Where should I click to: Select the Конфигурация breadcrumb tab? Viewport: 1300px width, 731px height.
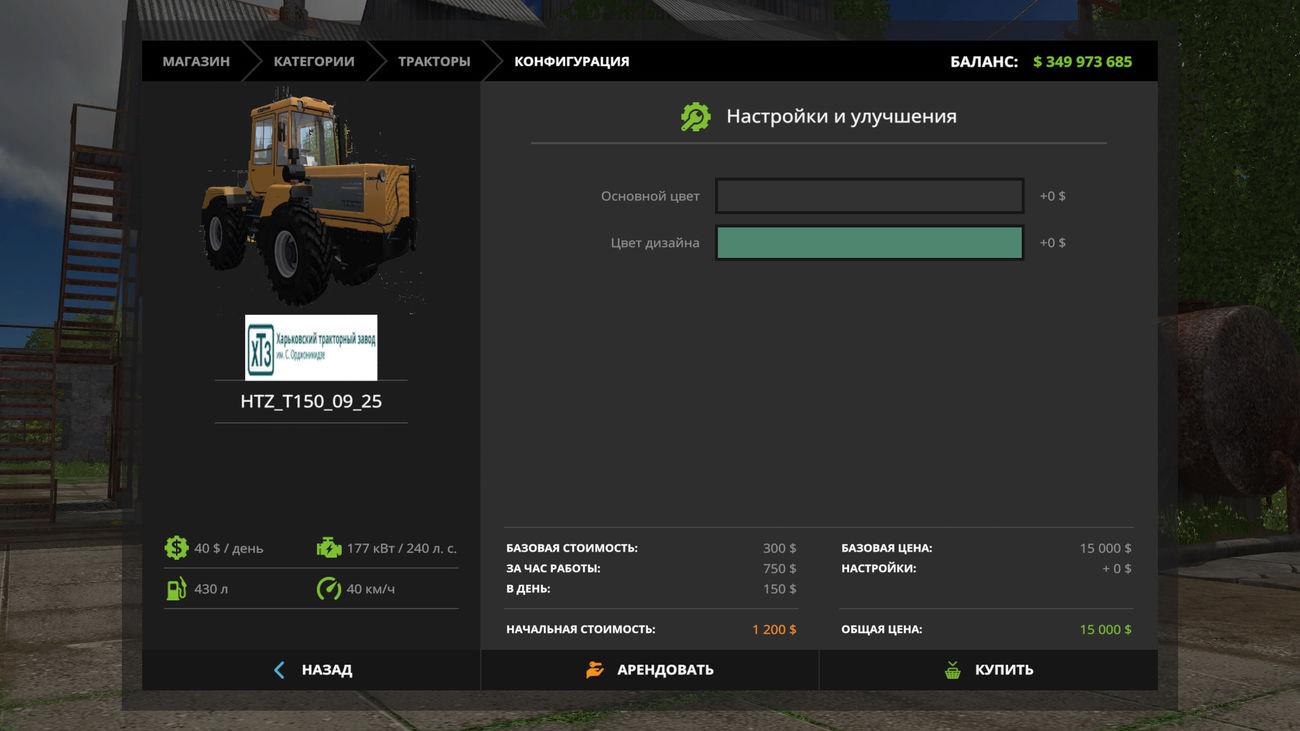[572, 62]
